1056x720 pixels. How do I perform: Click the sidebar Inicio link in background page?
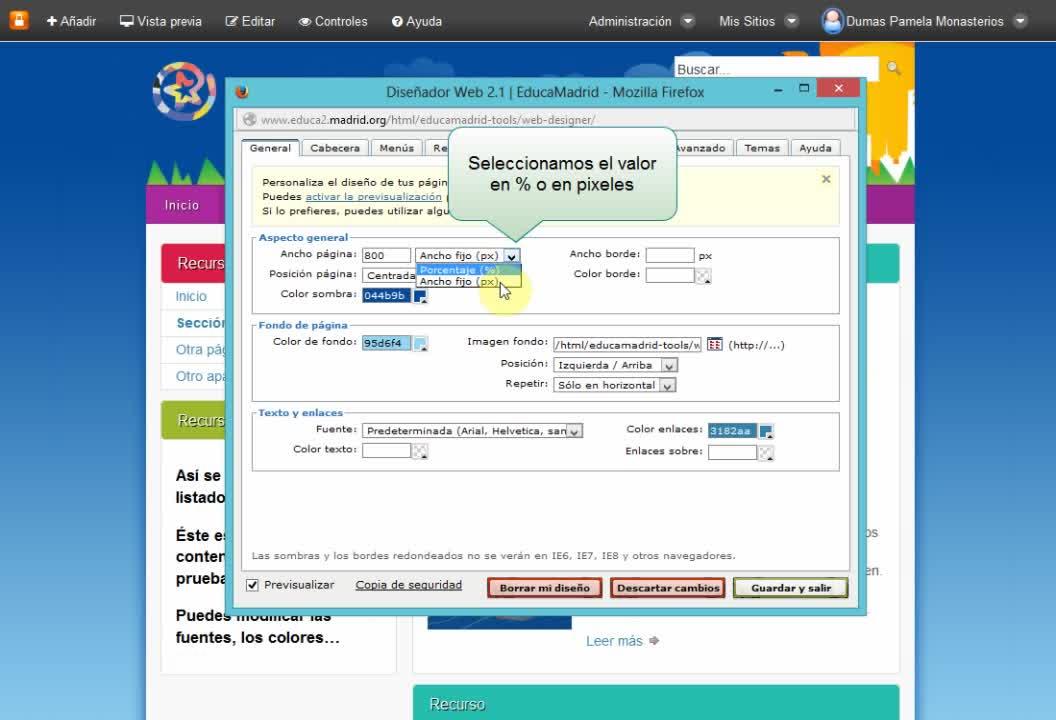click(191, 296)
